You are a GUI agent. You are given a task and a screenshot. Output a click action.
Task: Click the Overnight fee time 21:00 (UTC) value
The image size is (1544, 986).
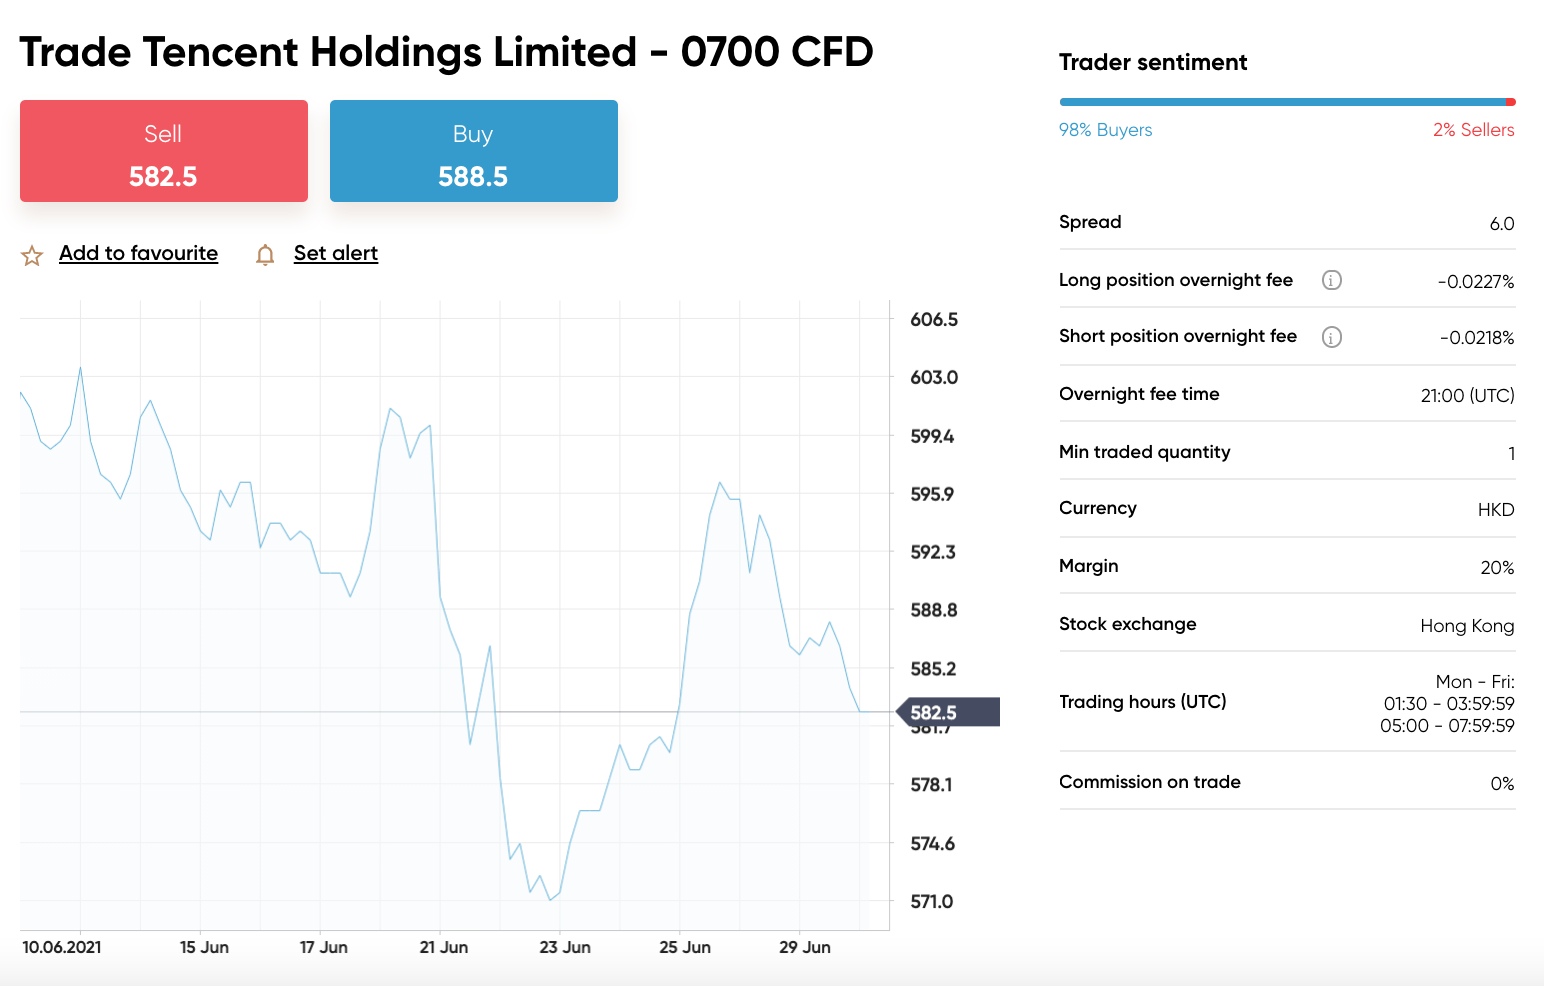1468,396
